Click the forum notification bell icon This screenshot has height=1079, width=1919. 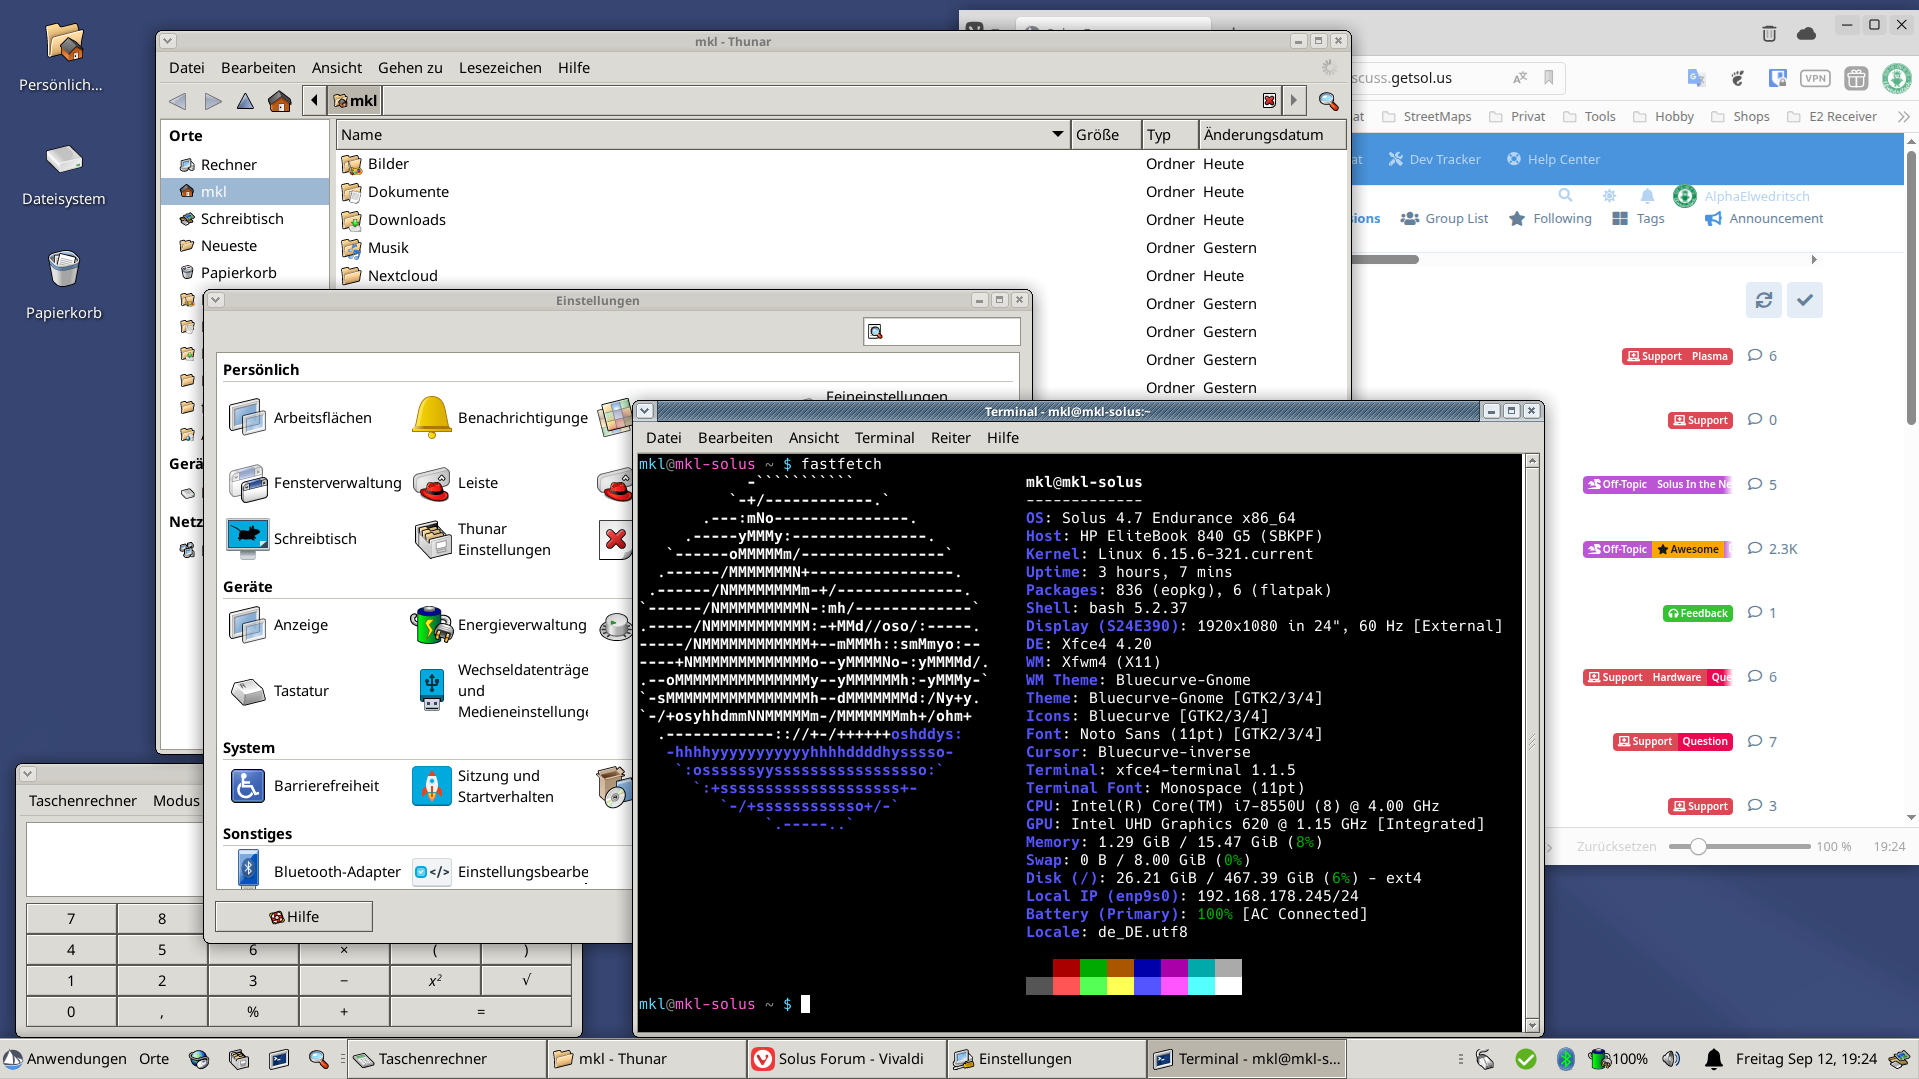(1647, 196)
